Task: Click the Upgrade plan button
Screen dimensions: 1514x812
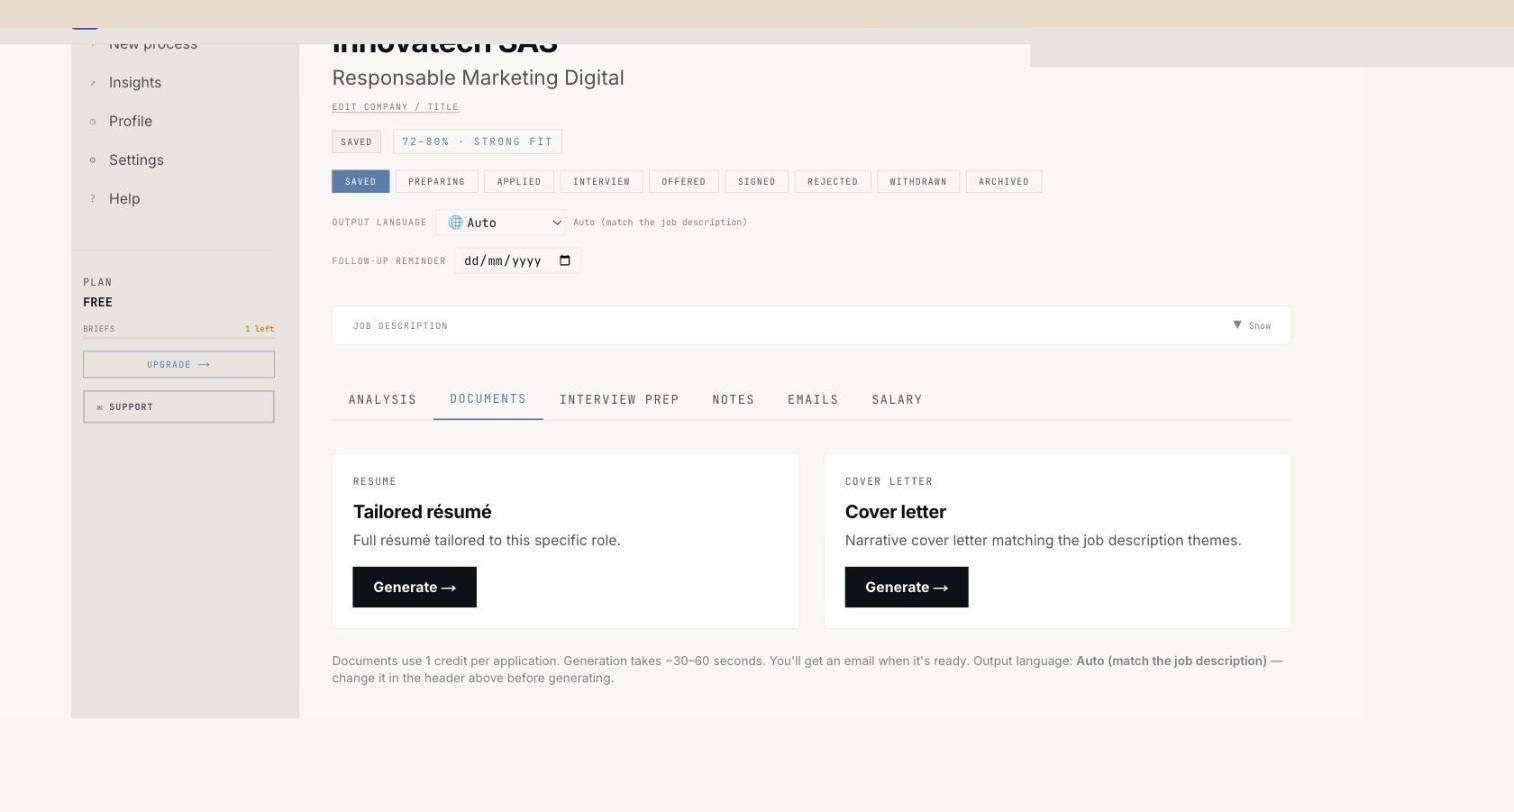Action: click(x=179, y=364)
